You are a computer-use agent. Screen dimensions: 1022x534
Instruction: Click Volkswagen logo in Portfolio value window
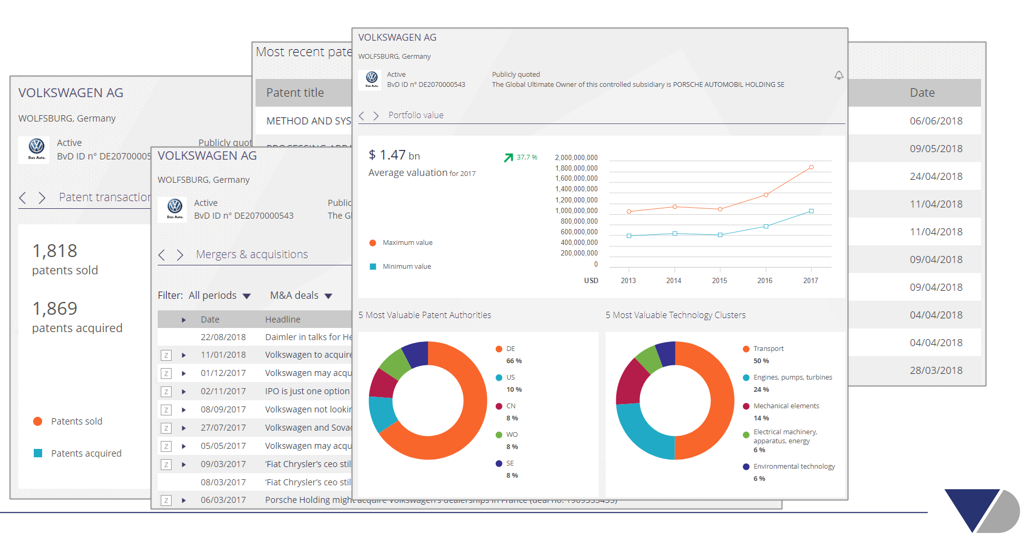pyautogui.click(x=372, y=79)
